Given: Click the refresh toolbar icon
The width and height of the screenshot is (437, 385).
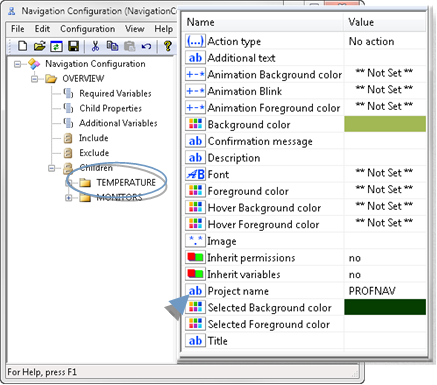Looking at the screenshot, I should 56,46.
